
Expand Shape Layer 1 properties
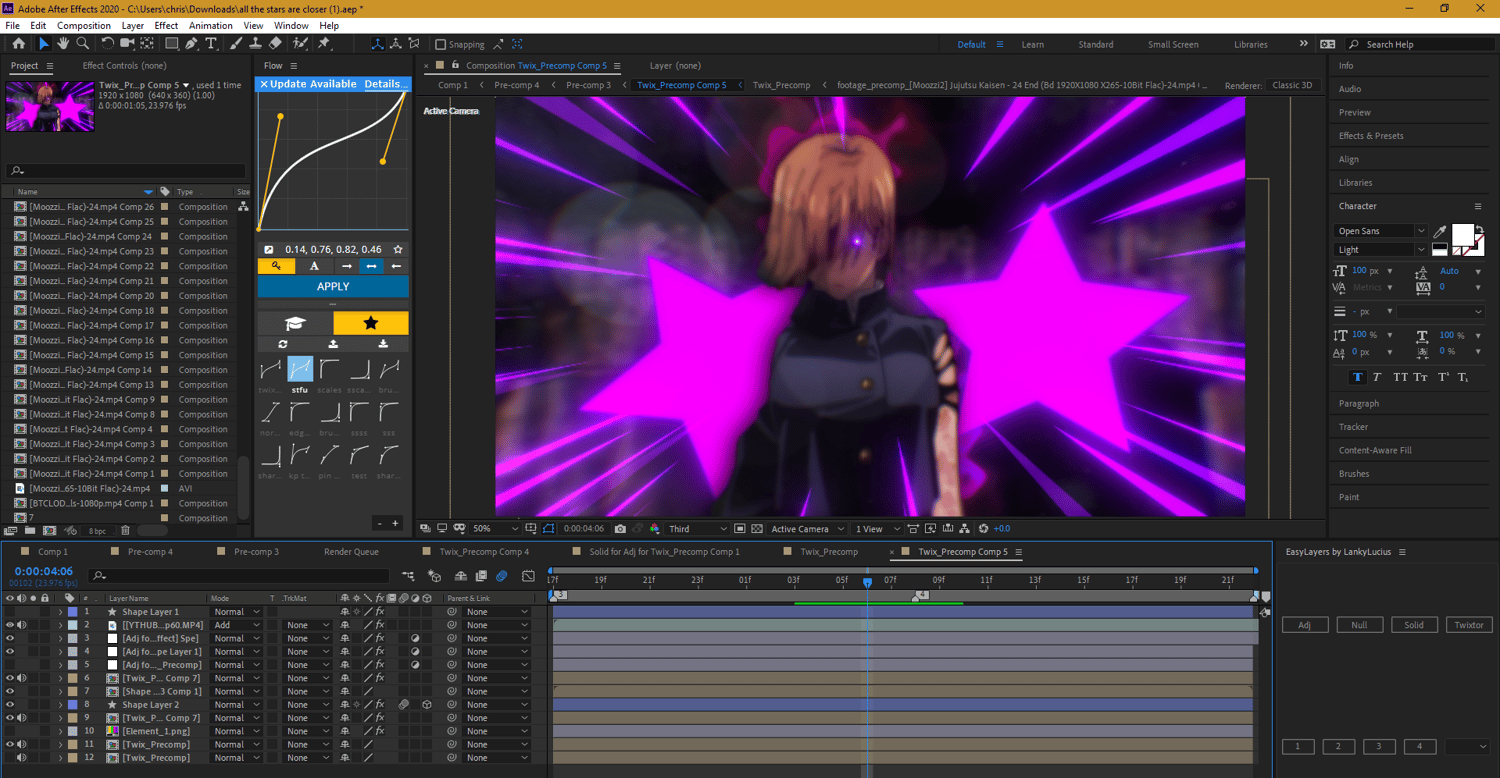60,612
